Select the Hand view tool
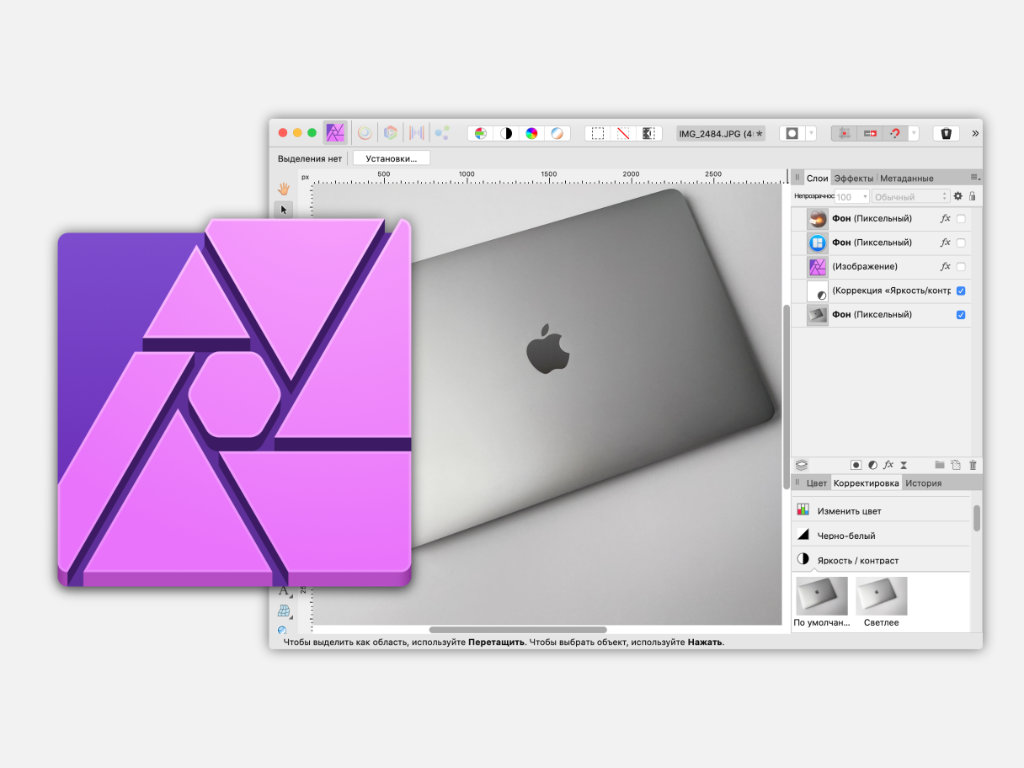The width and height of the screenshot is (1024, 768). 283,189
